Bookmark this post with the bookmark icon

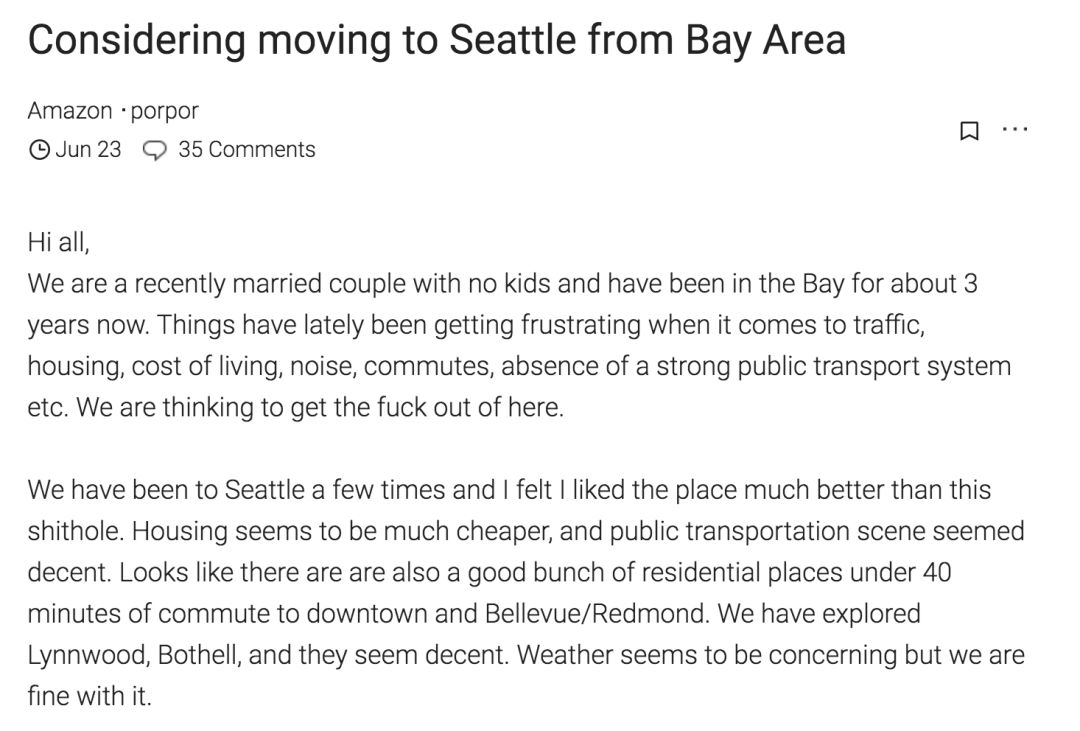pyautogui.click(x=968, y=131)
